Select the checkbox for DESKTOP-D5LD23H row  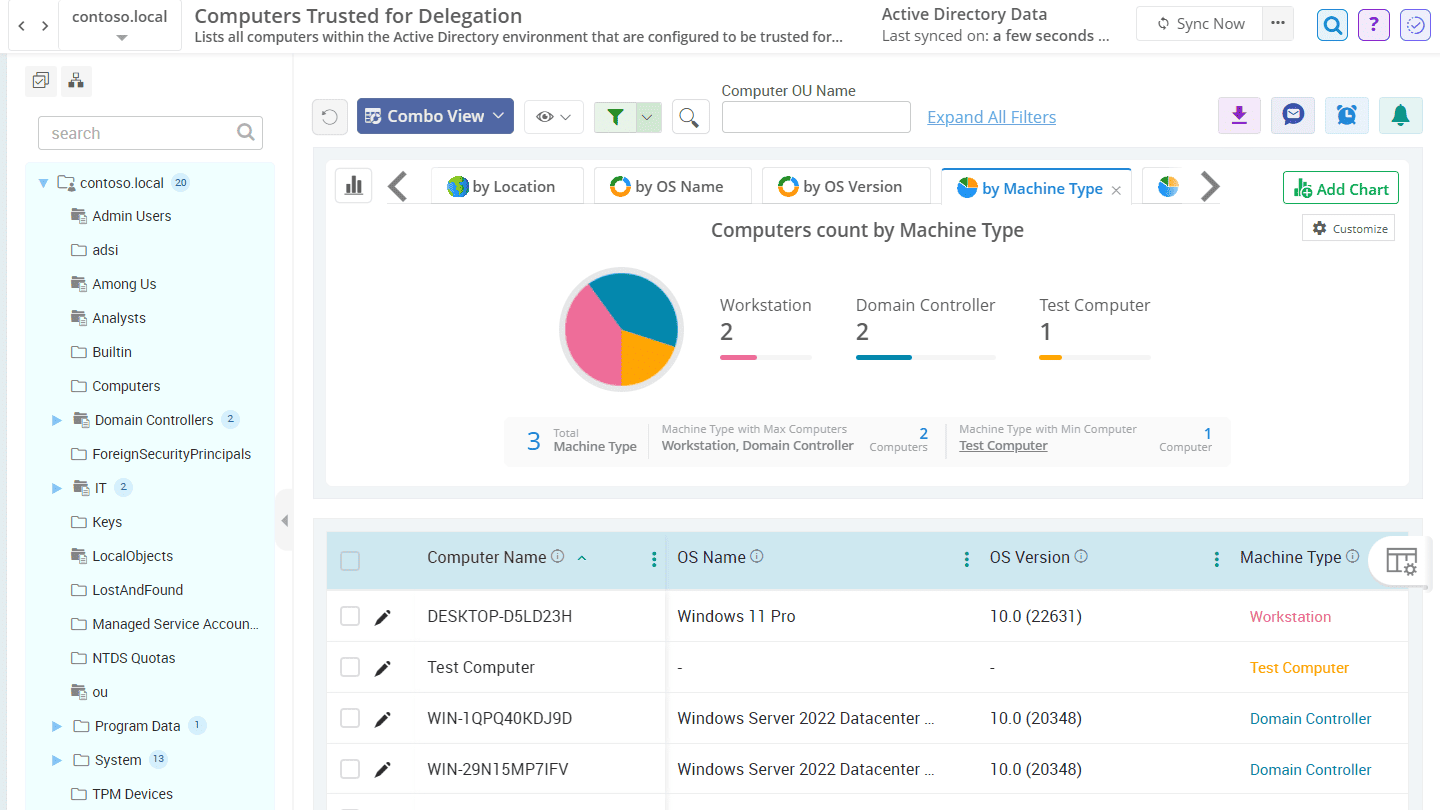coord(350,616)
